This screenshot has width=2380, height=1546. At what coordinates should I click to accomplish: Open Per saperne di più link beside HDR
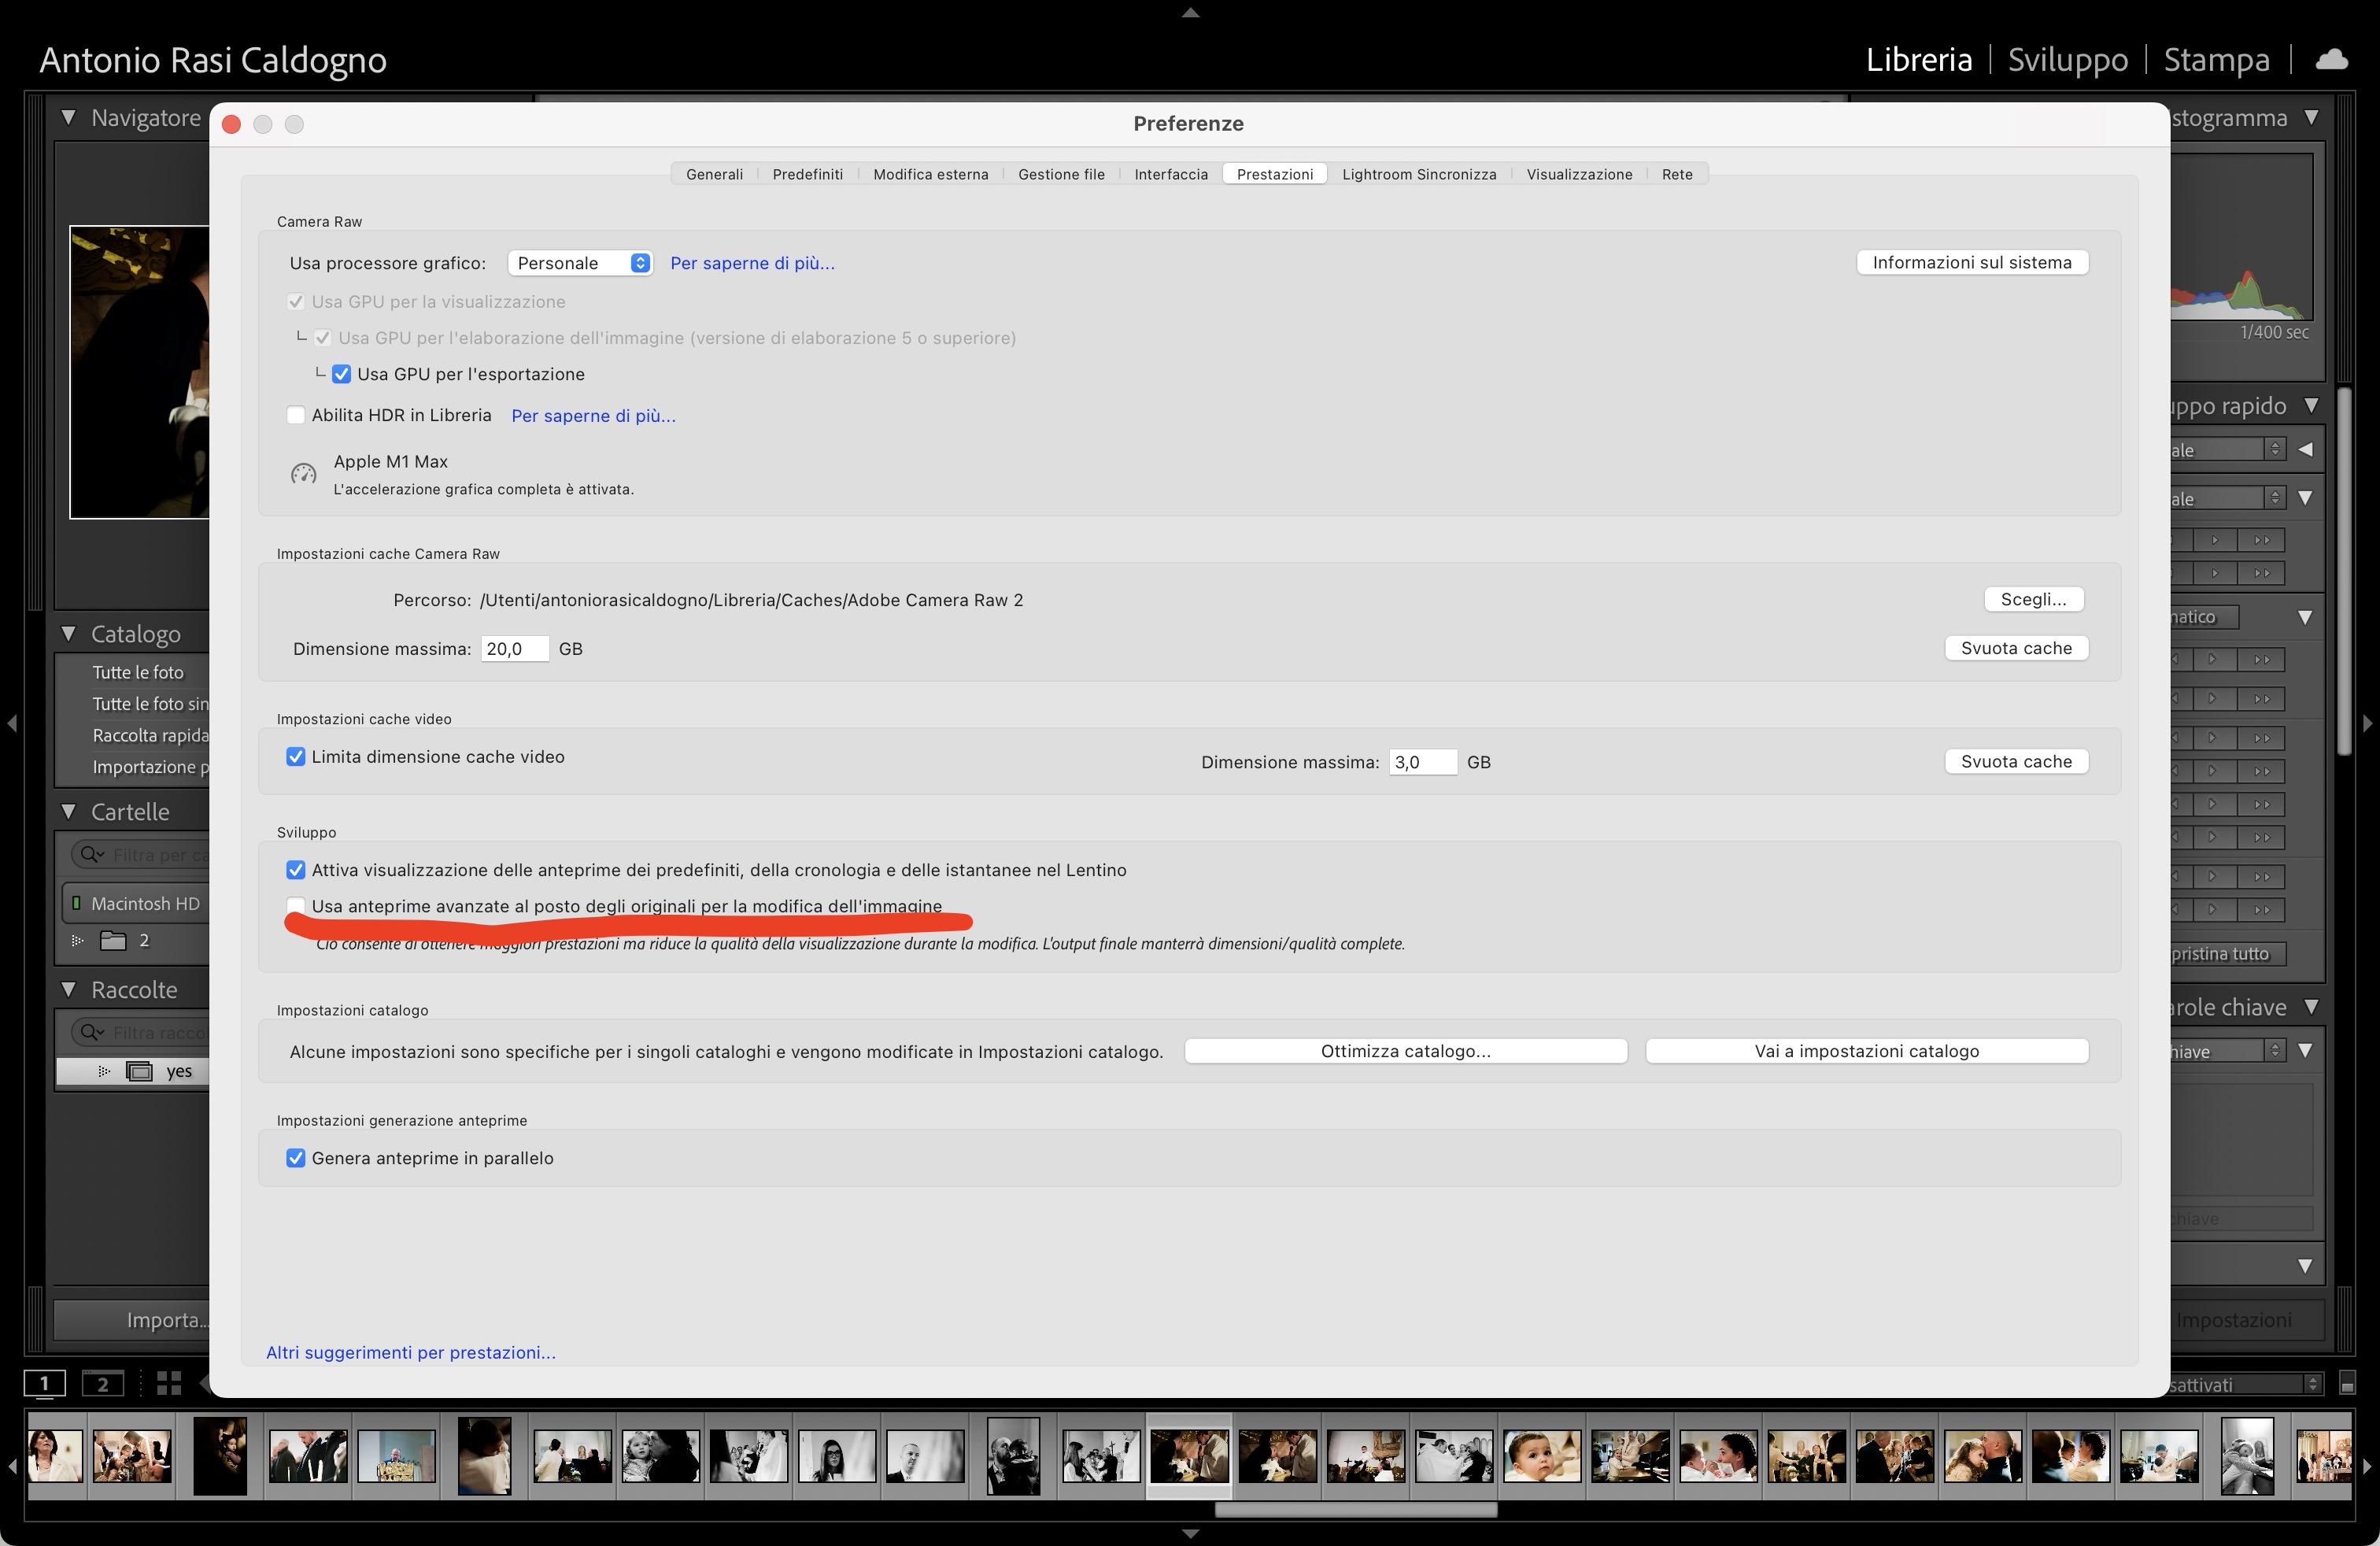pyautogui.click(x=593, y=415)
